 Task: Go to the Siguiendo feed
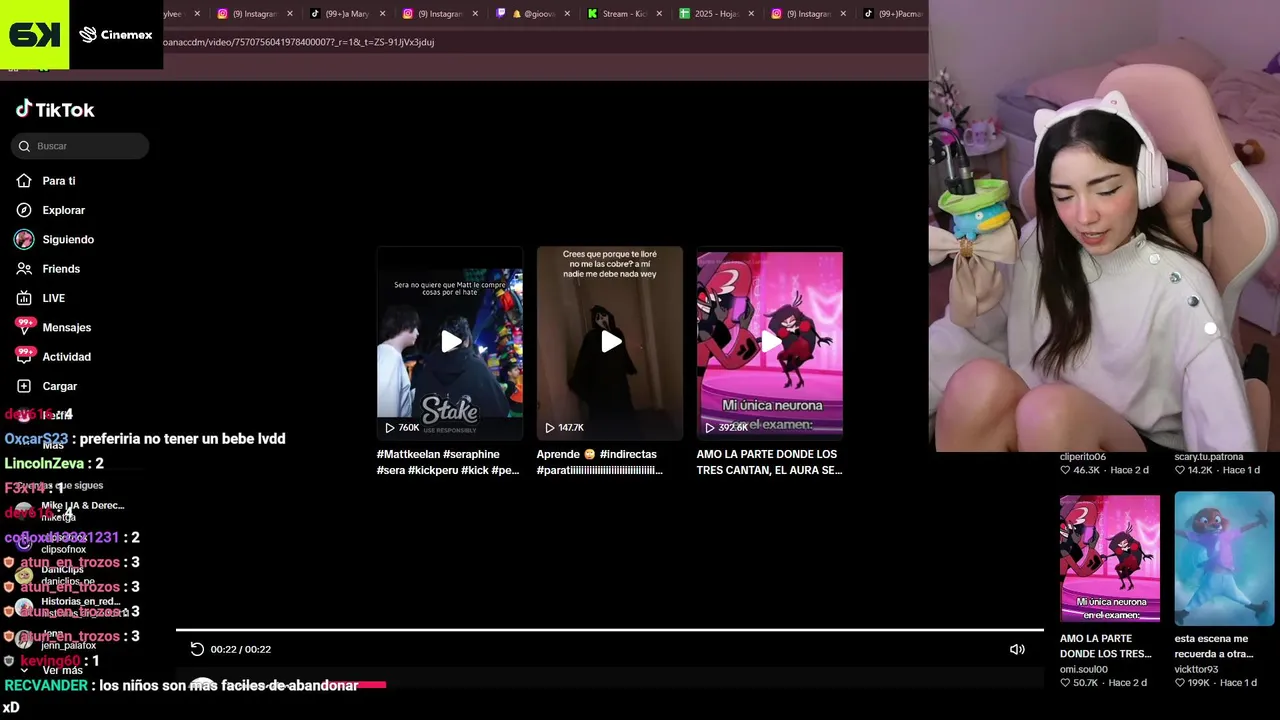coord(55,239)
